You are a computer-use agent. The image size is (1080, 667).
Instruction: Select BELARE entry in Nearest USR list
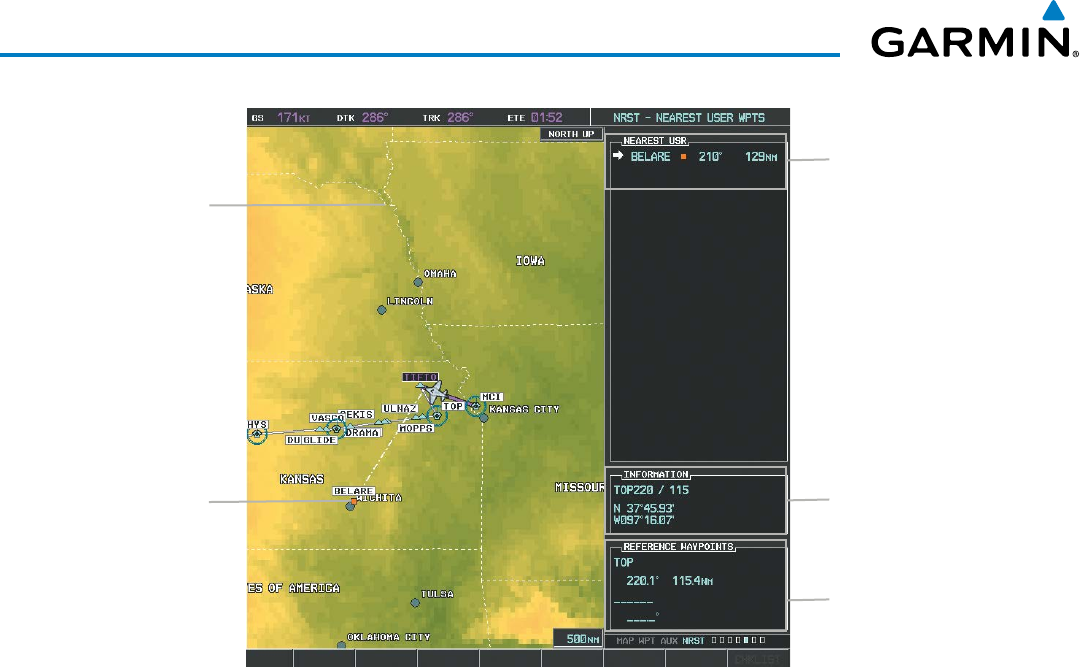click(650, 157)
